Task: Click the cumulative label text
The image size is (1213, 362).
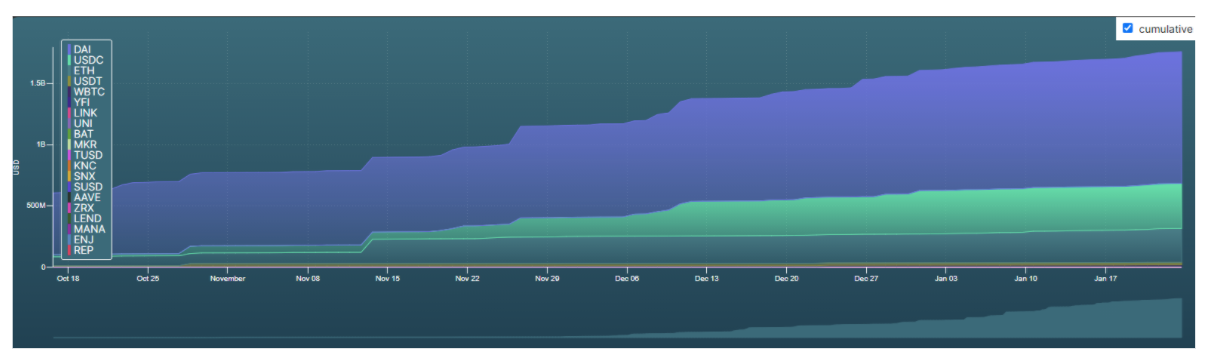Action: click(1165, 30)
